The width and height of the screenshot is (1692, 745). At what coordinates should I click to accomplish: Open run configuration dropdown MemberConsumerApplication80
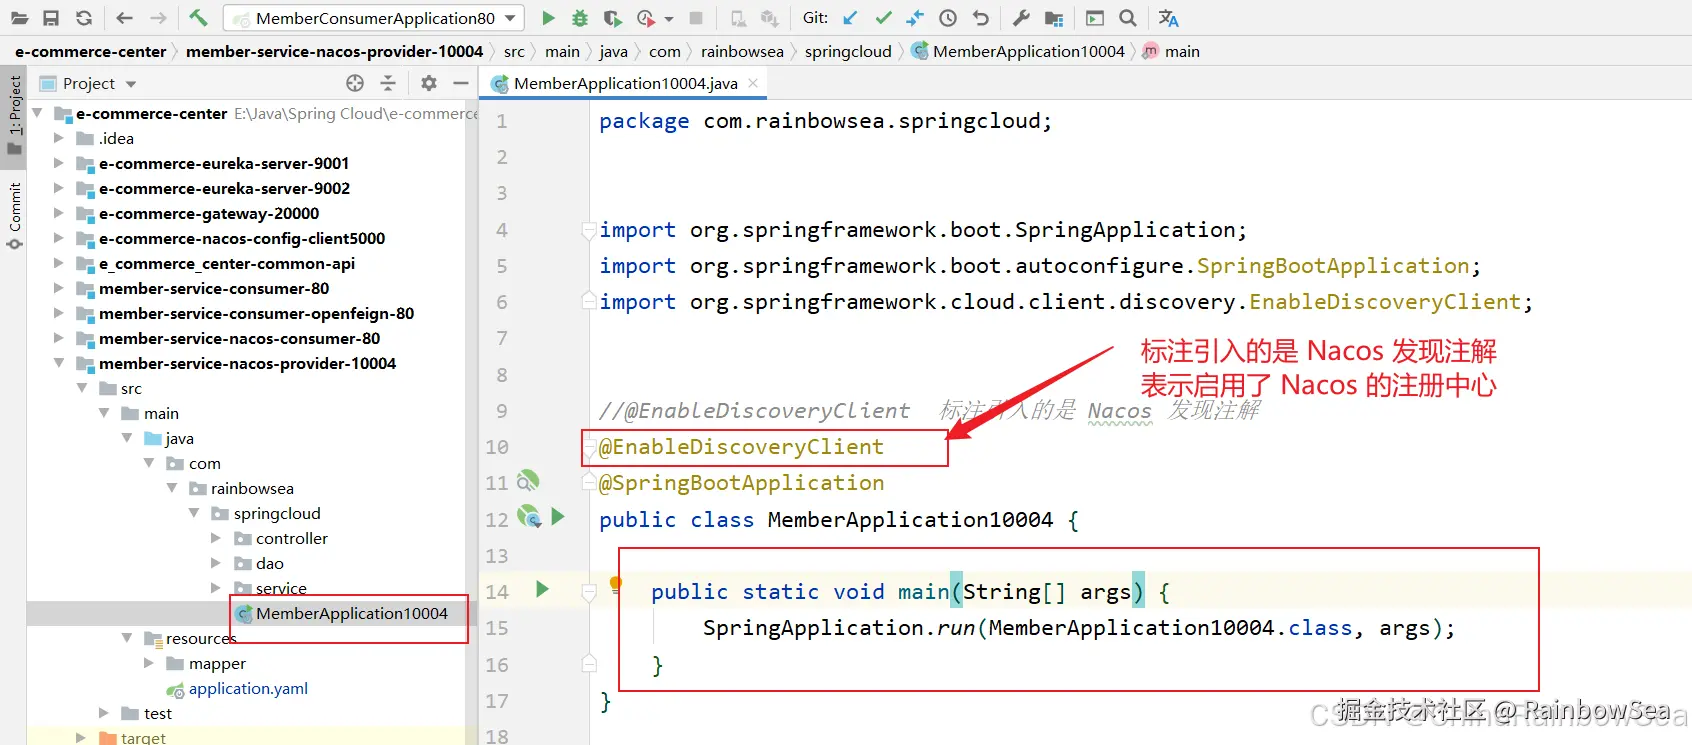[x=374, y=18]
